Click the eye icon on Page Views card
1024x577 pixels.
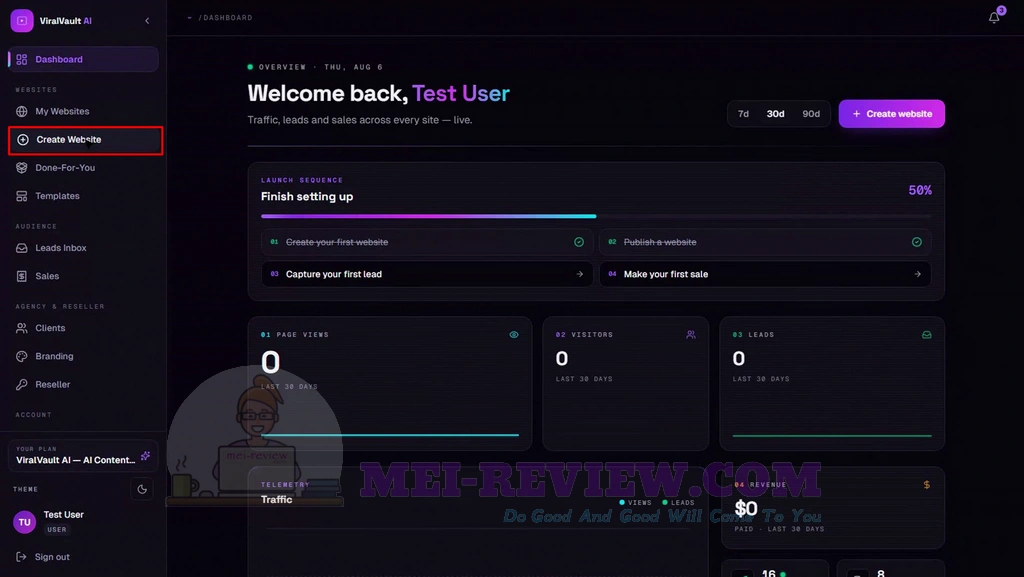(514, 335)
